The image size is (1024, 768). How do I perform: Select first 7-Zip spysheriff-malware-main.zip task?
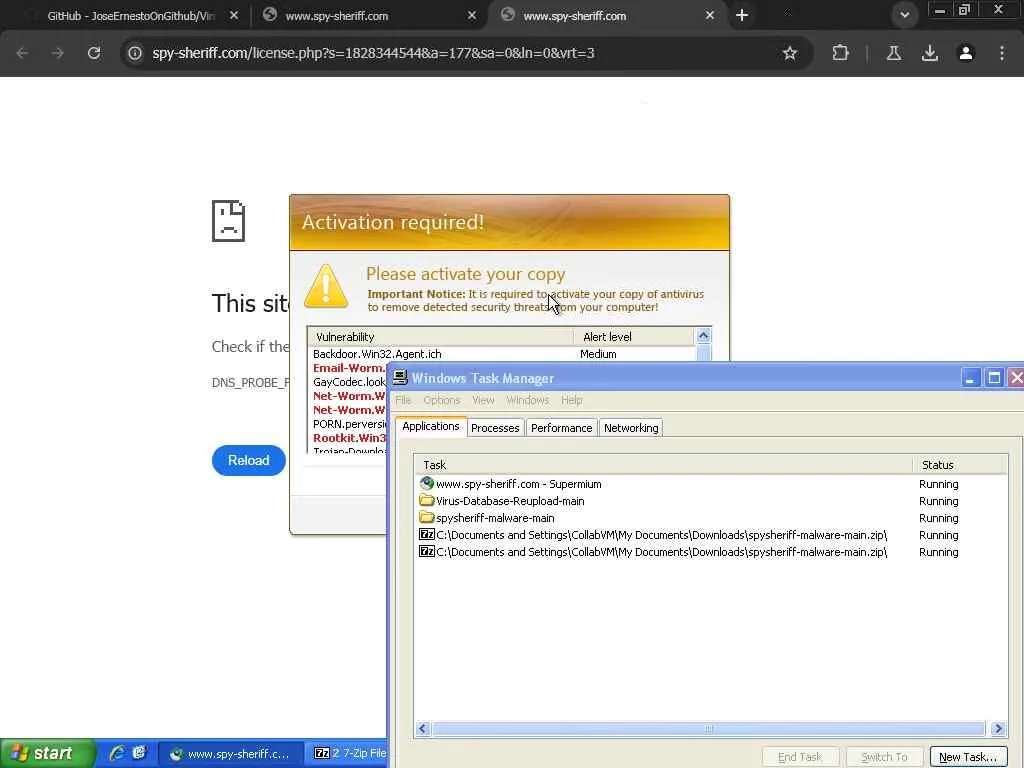coord(712,535)
